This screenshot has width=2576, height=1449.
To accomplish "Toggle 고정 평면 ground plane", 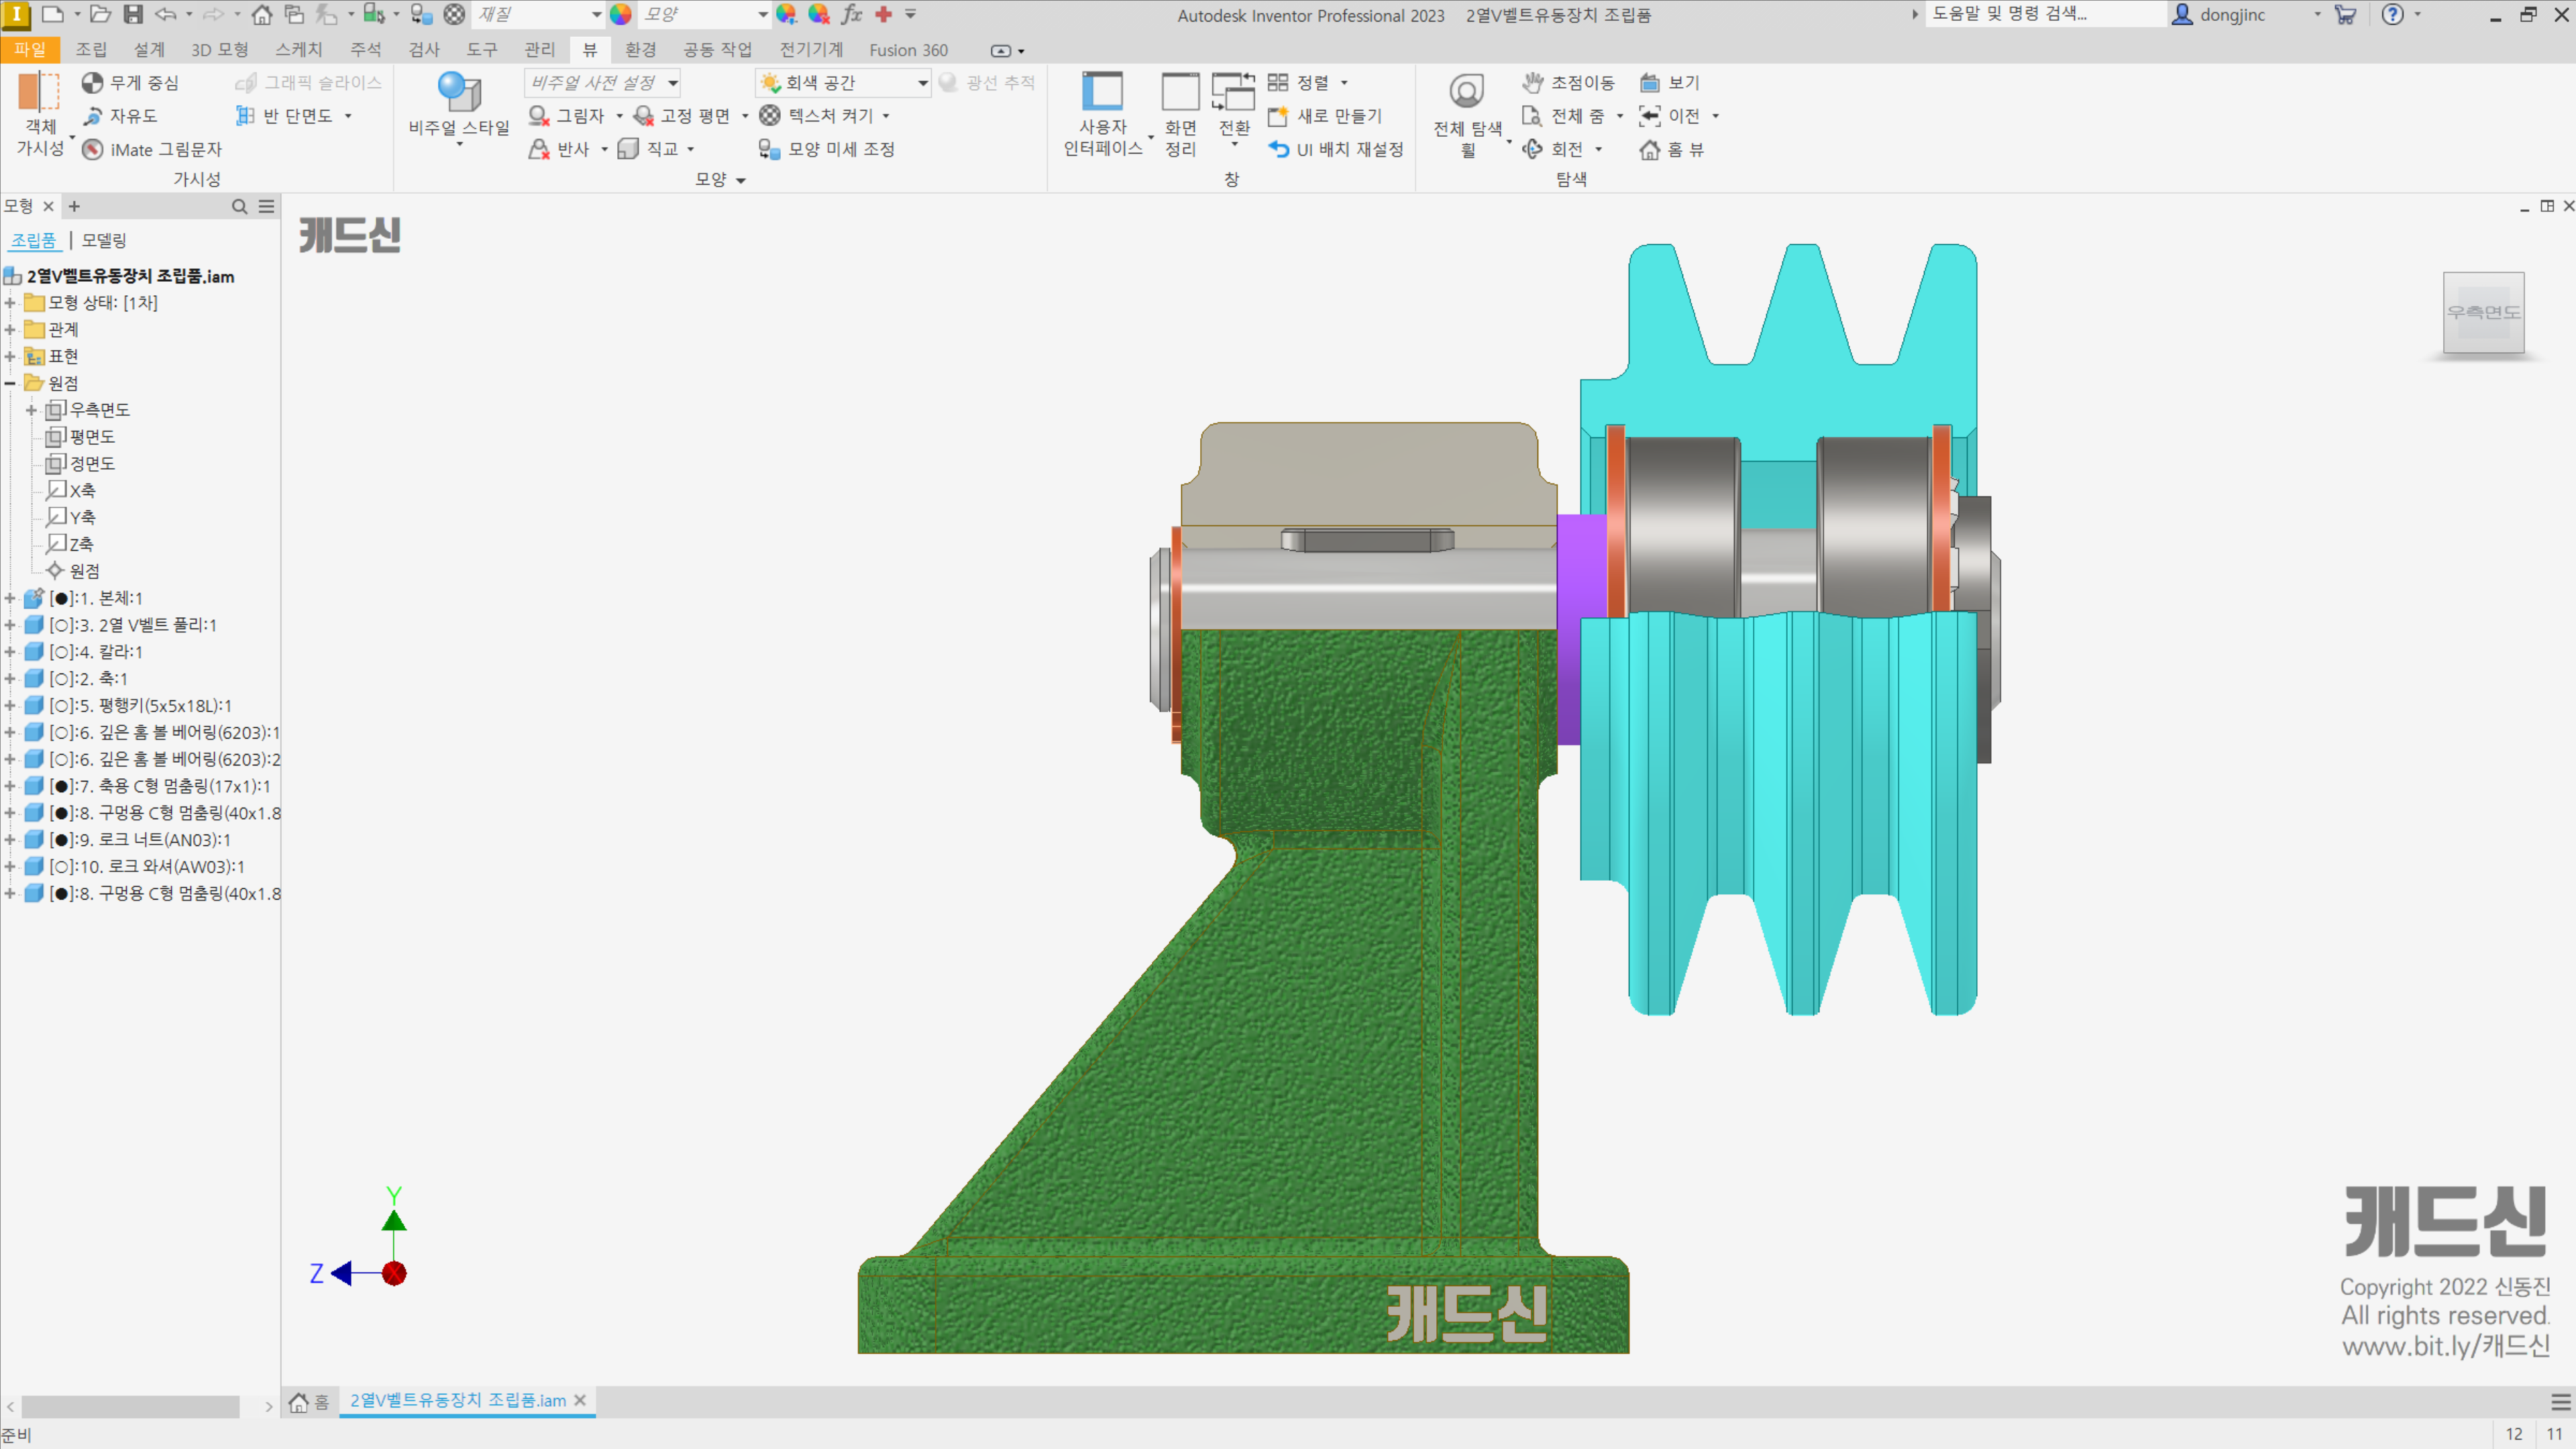I will tap(682, 116).
